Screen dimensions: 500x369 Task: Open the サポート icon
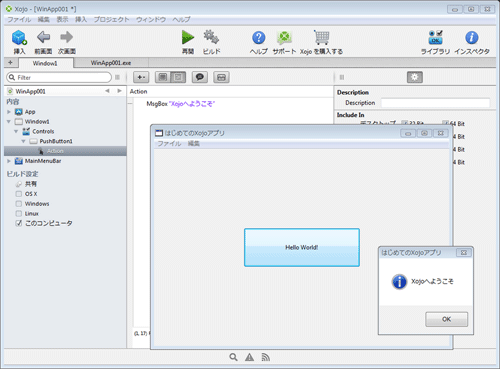(x=284, y=38)
